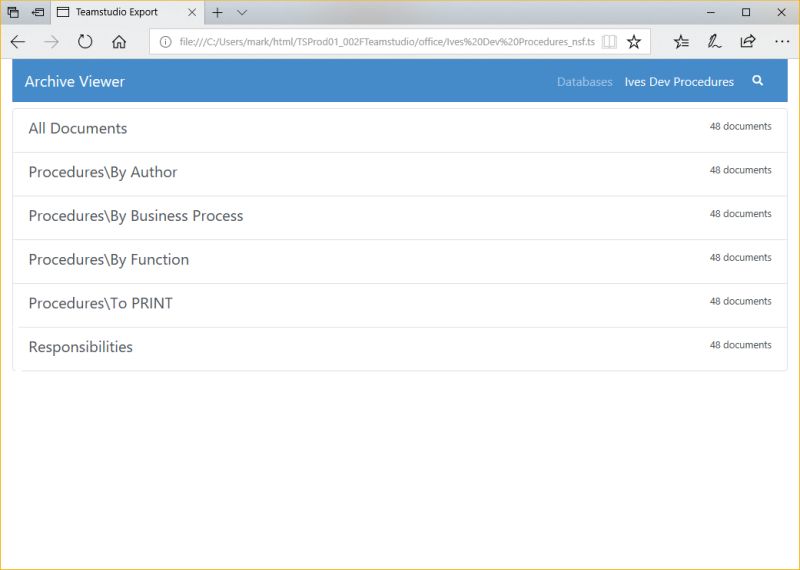Toggle Reading view book icon

pyautogui.click(x=609, y=42)
